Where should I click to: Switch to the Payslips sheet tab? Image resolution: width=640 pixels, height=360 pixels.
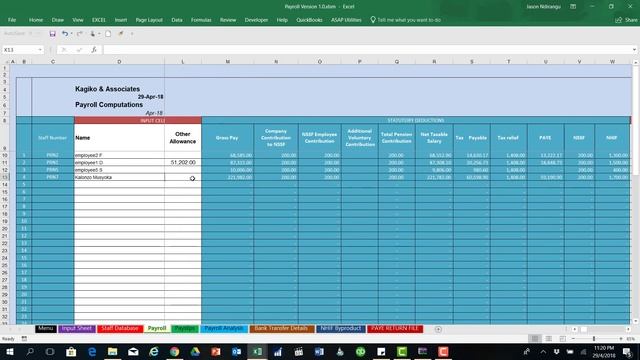(185, 329)
